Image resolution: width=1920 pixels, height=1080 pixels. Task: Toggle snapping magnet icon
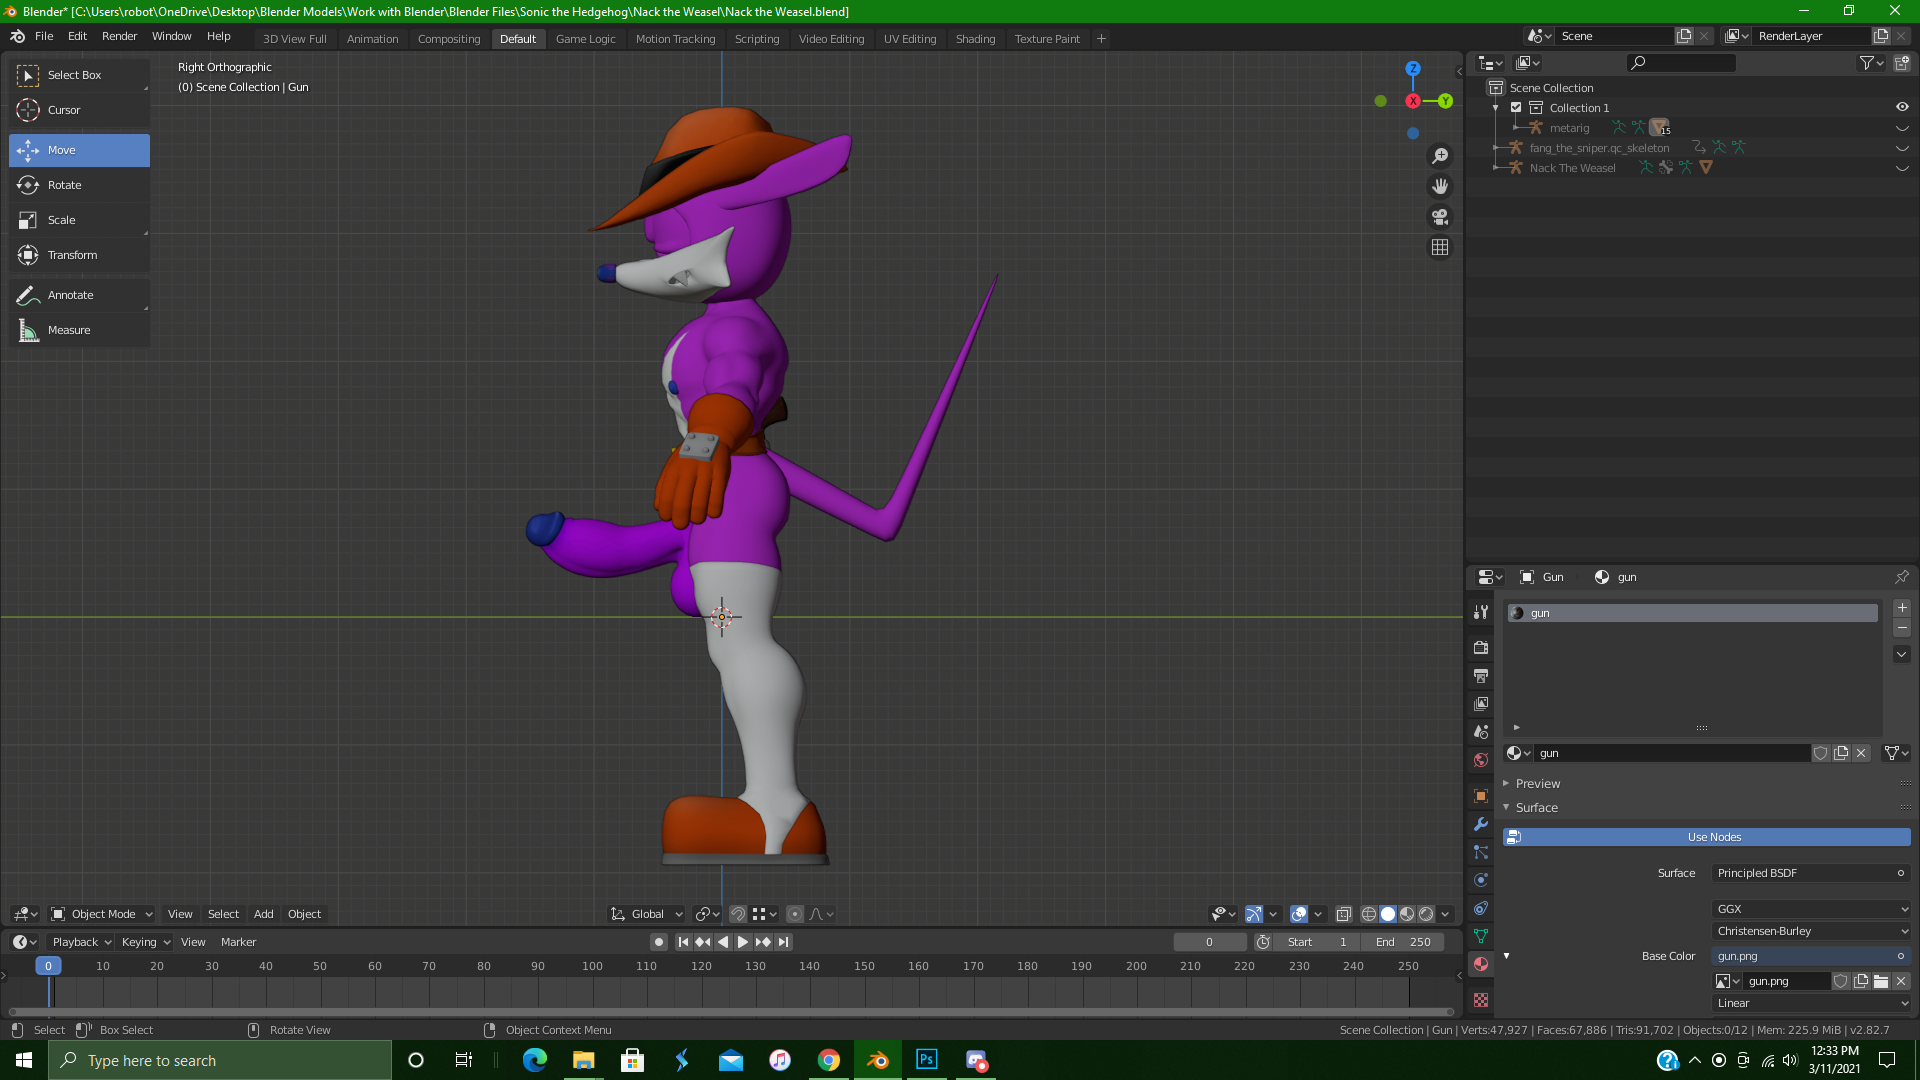738,914
